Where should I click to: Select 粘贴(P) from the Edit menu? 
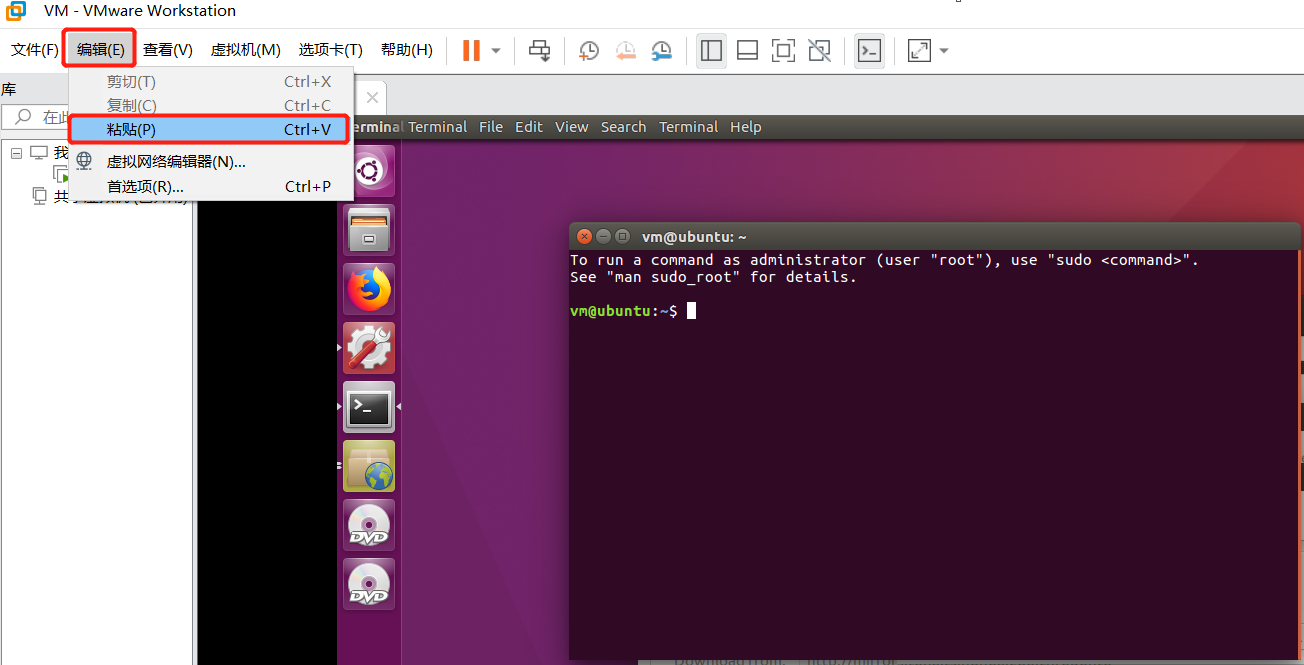pyautogui.click(x=130, y=126)
